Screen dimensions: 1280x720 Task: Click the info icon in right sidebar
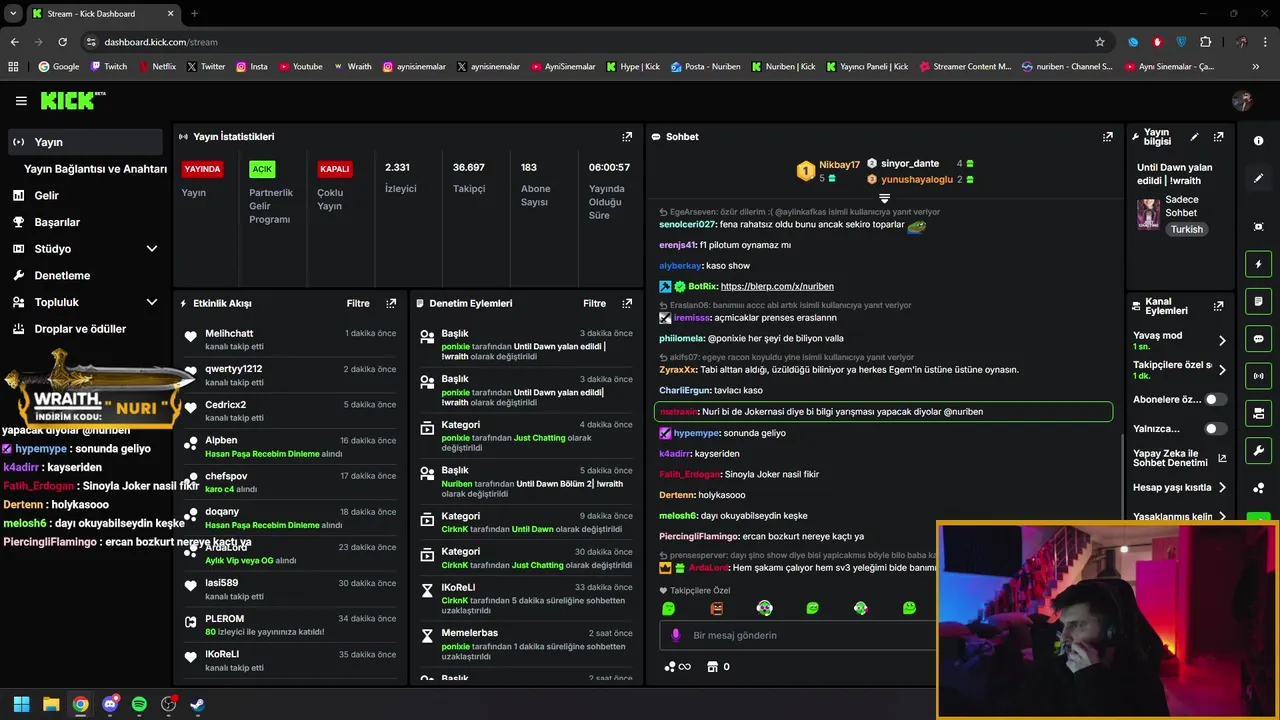(x=1259, y=141)
